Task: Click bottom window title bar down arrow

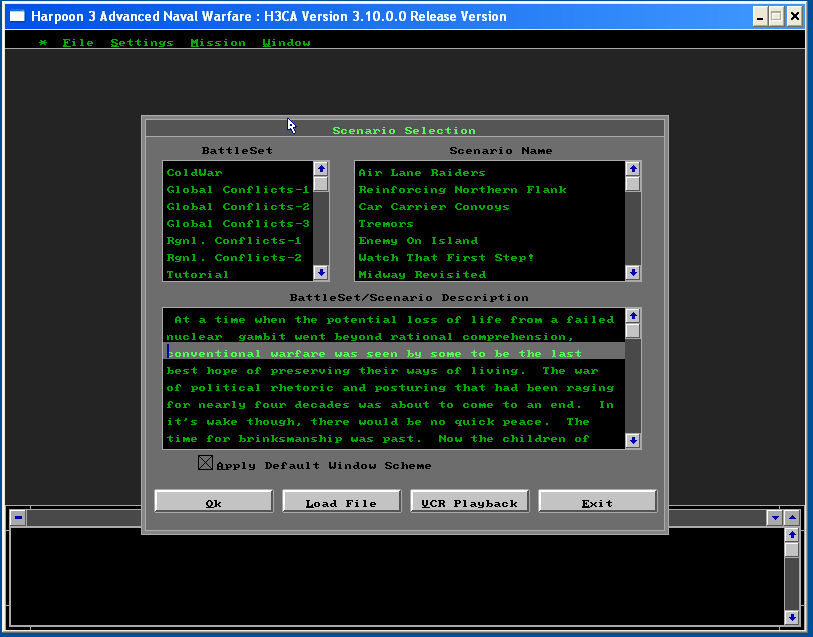Action: tap(775, 517)
